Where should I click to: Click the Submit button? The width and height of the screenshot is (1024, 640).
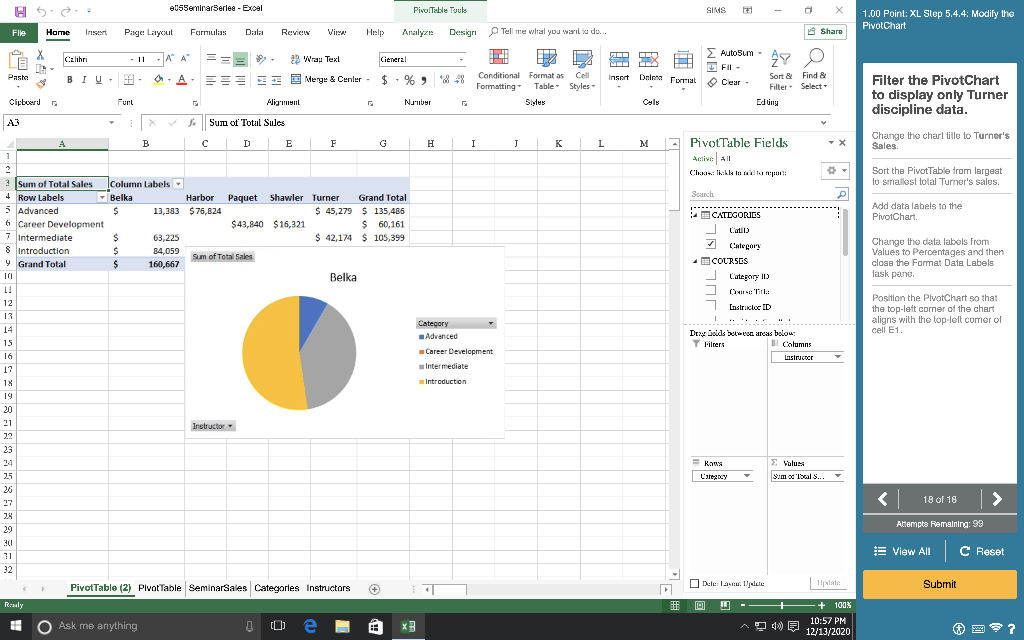(938, 584)
